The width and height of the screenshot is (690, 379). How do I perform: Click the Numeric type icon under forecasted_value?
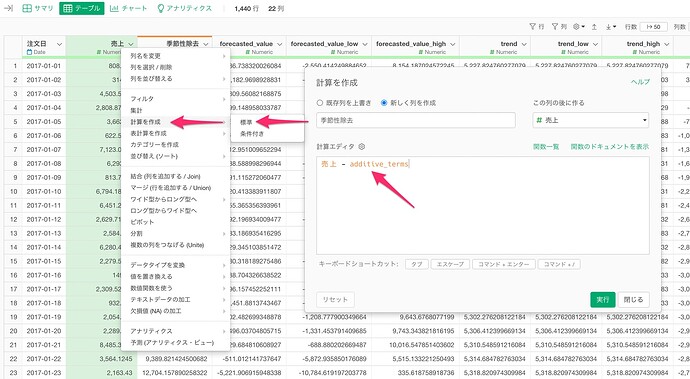(x=248, y=52)
